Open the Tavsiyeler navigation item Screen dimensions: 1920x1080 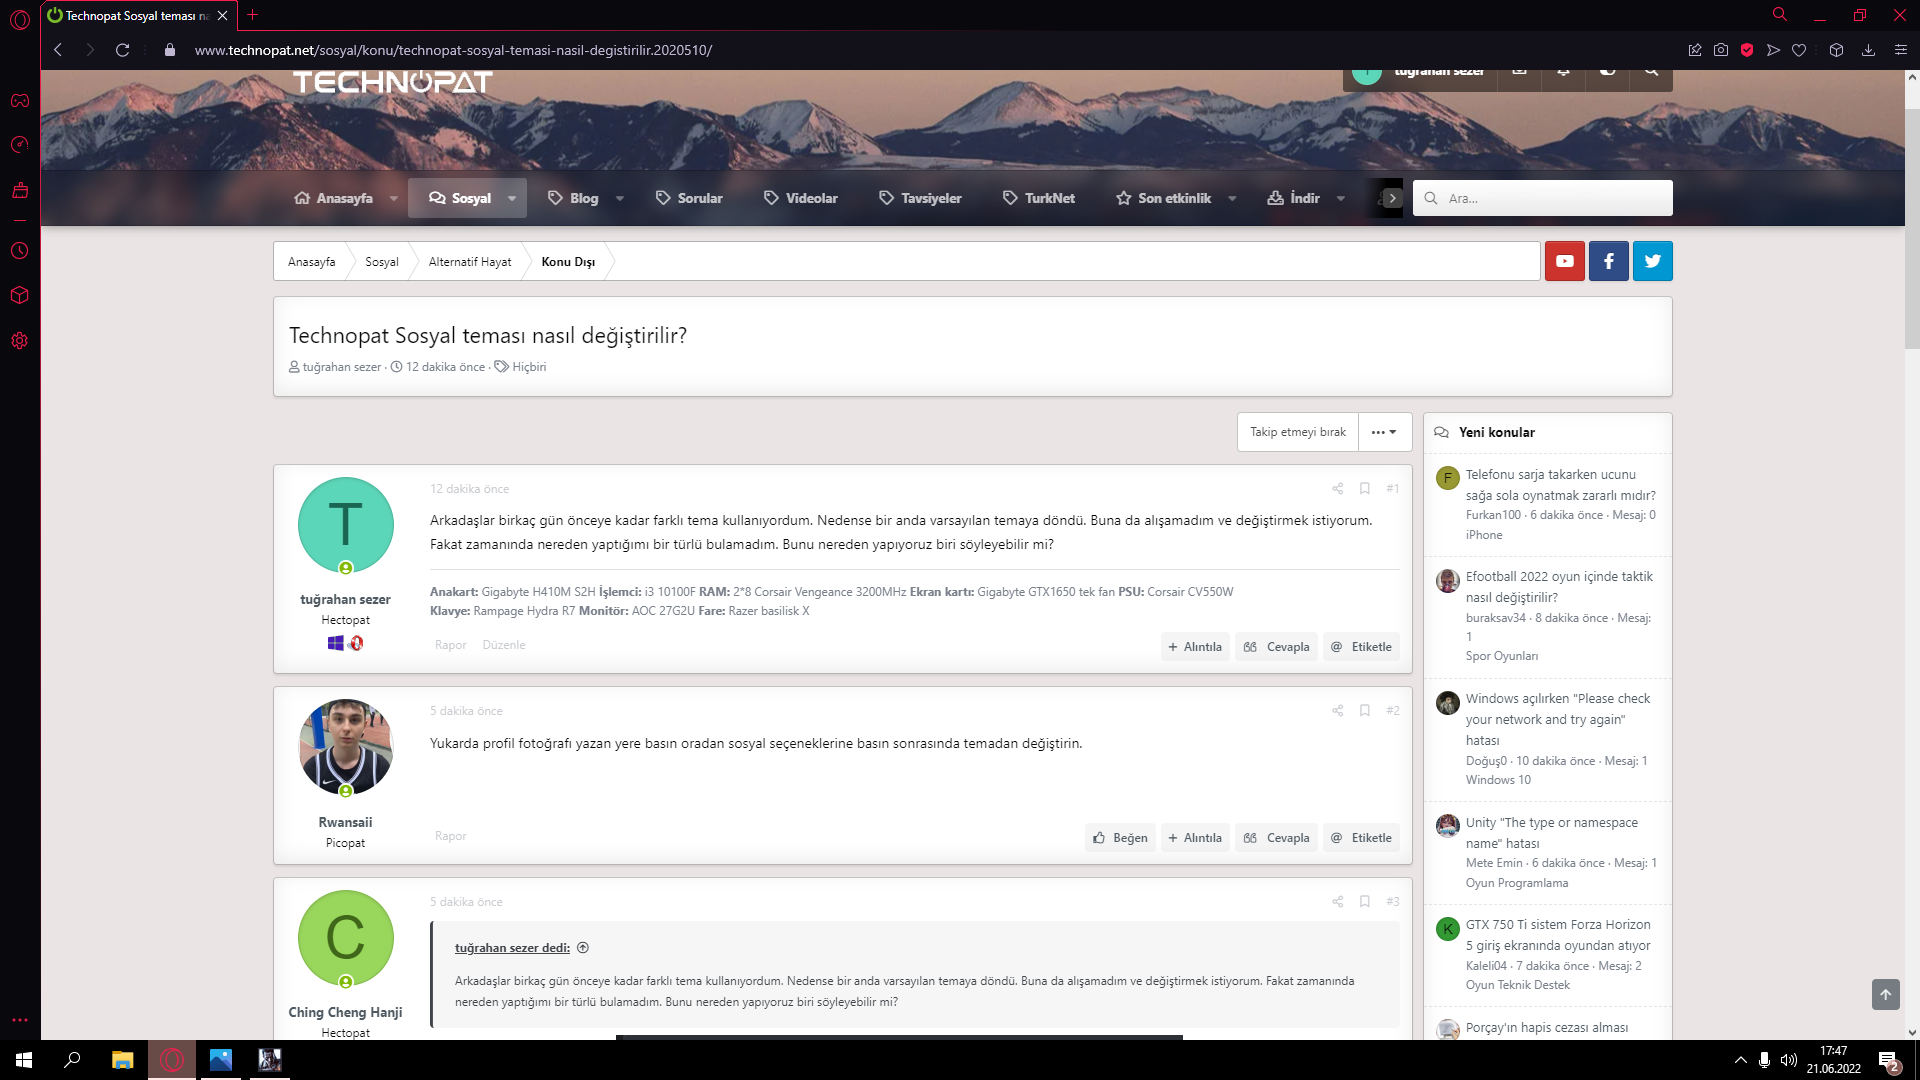point(920,198)
